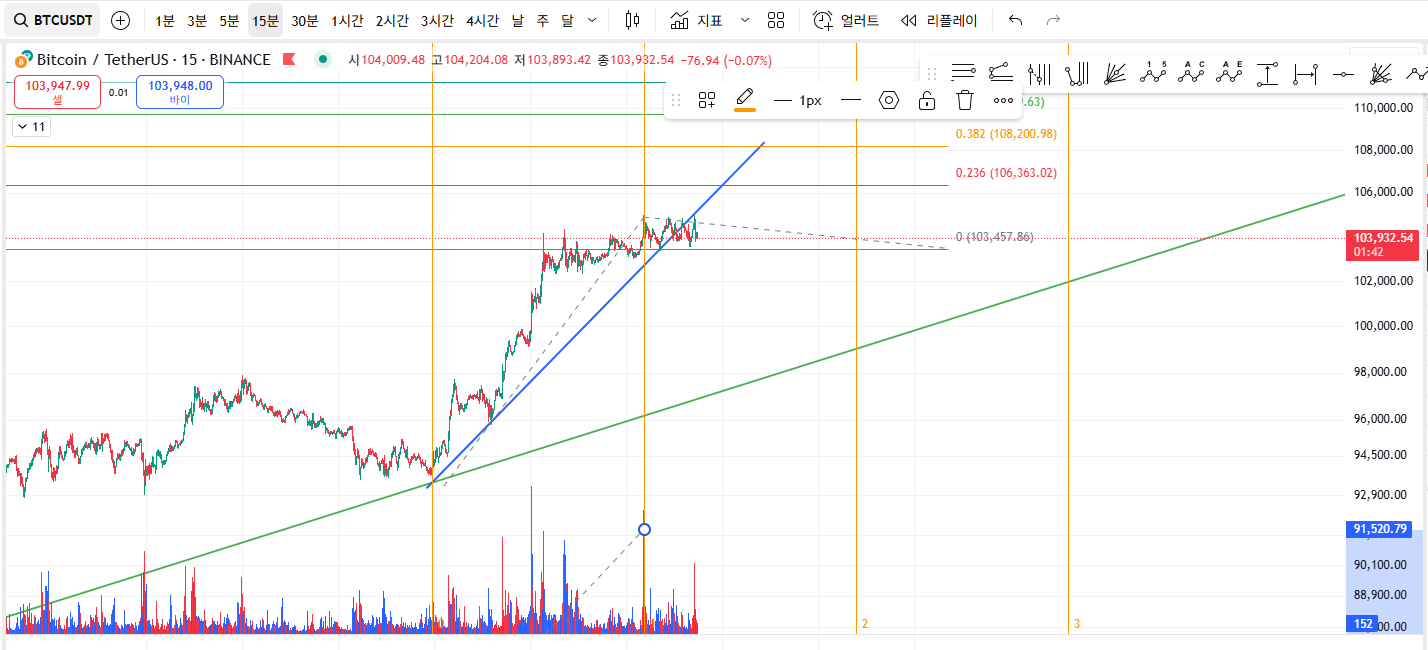Click the time zone marker 3
The height and width of the screenshot is (650, 1428).
point(1077,624)
